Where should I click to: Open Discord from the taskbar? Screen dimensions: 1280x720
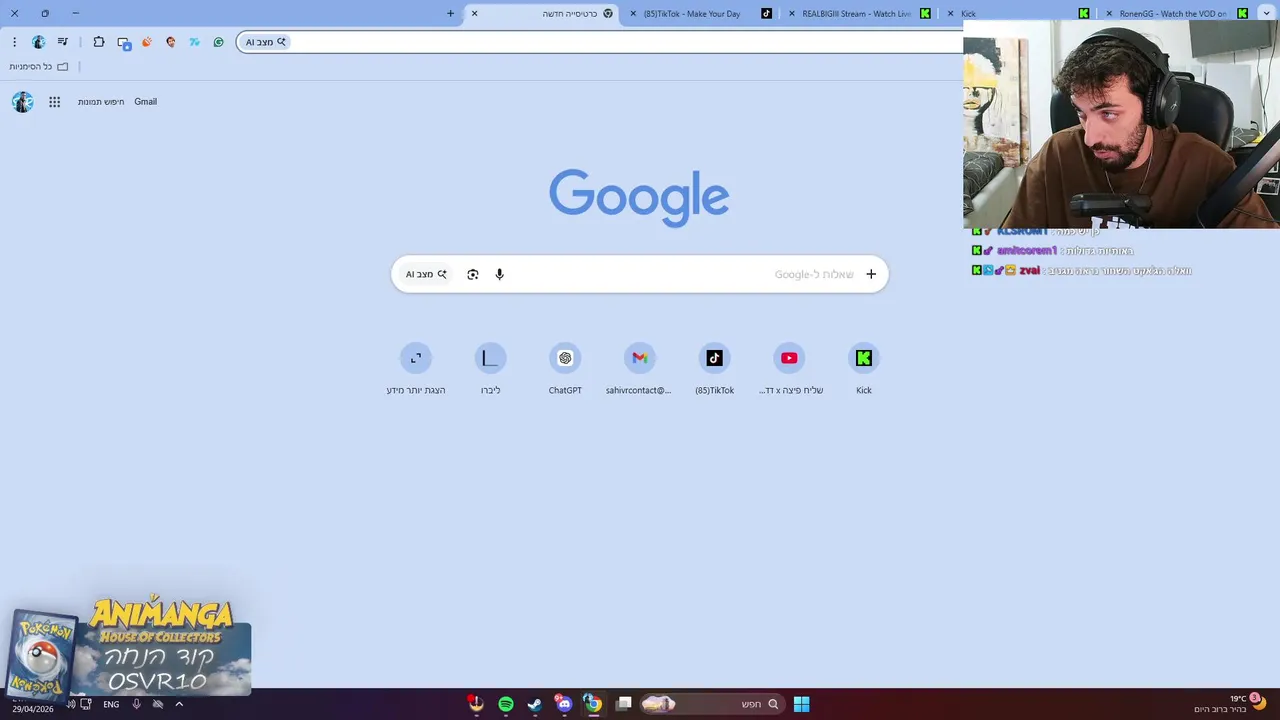(x=564, y=704)
